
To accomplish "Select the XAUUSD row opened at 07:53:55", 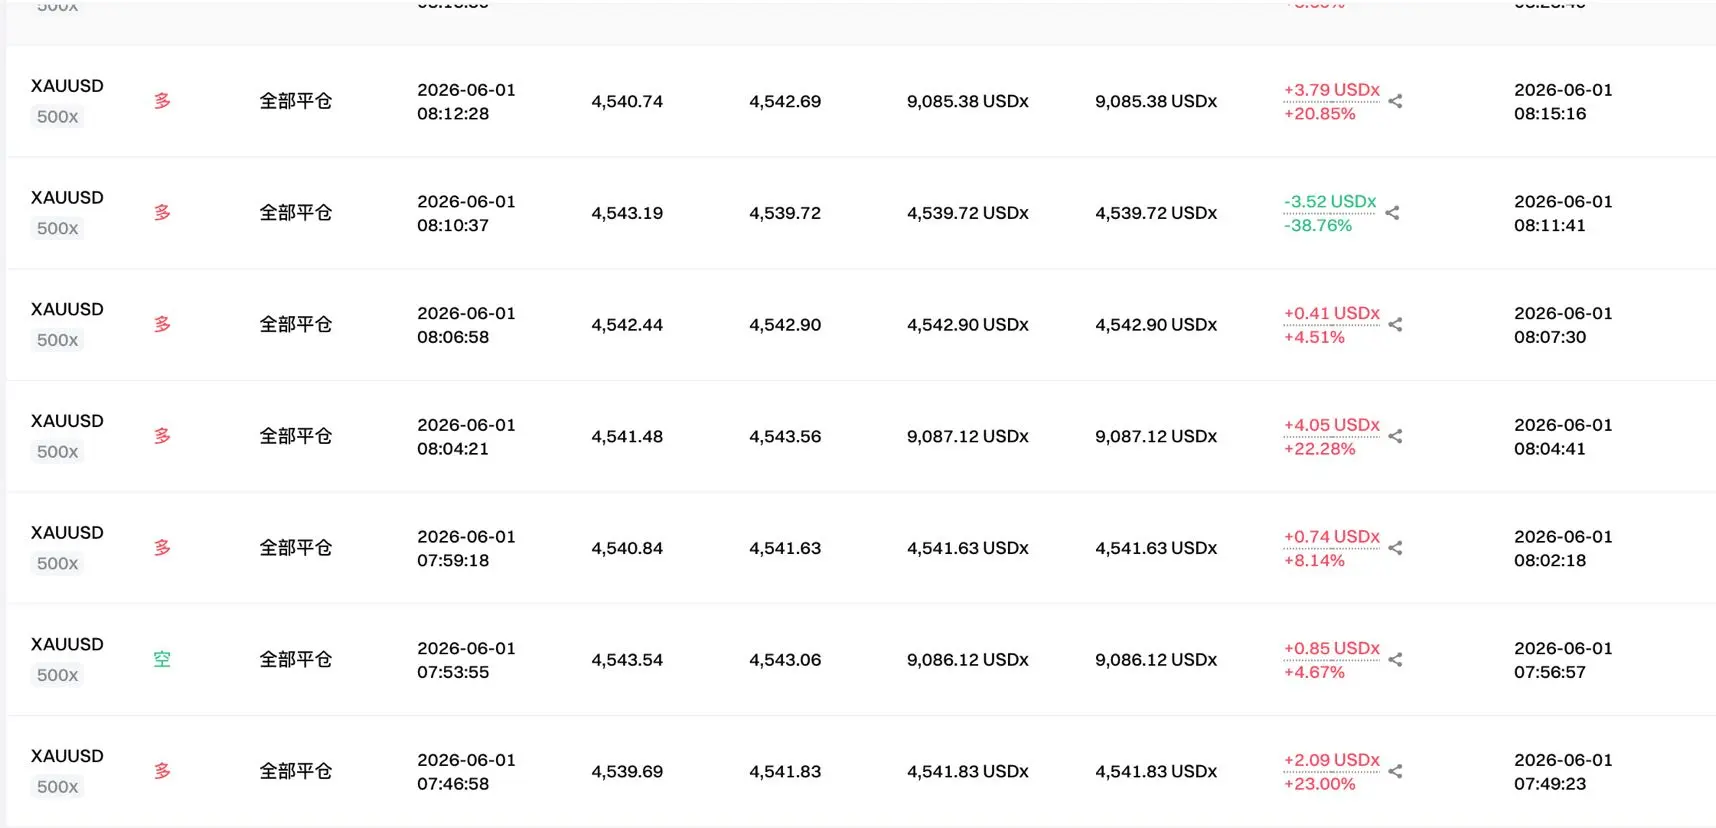I will click(x=861, y=660).
